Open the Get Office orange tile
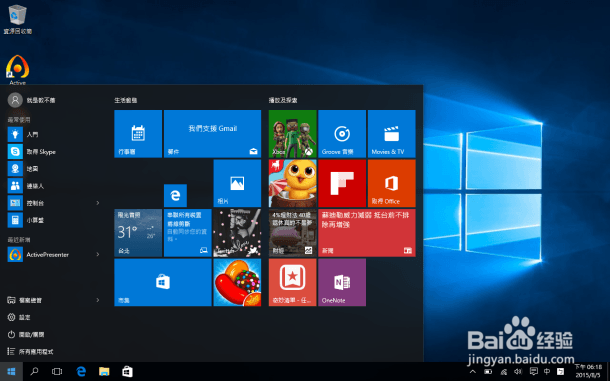The image size is (610, 381). tap(391, 183)
